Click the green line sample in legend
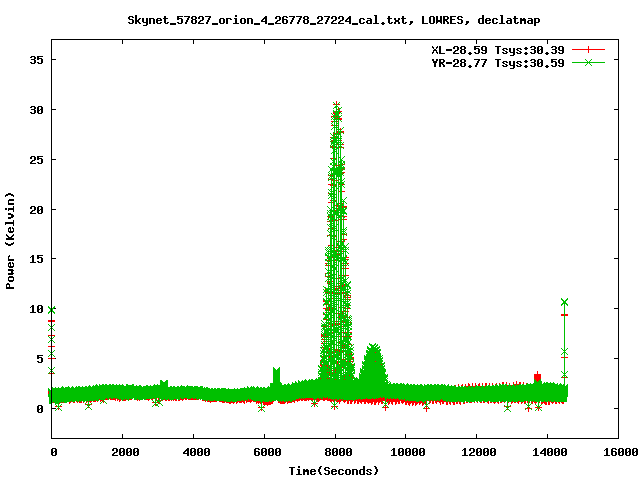The height and width of the screenshot is (480, 640). (x=588, y=62)
